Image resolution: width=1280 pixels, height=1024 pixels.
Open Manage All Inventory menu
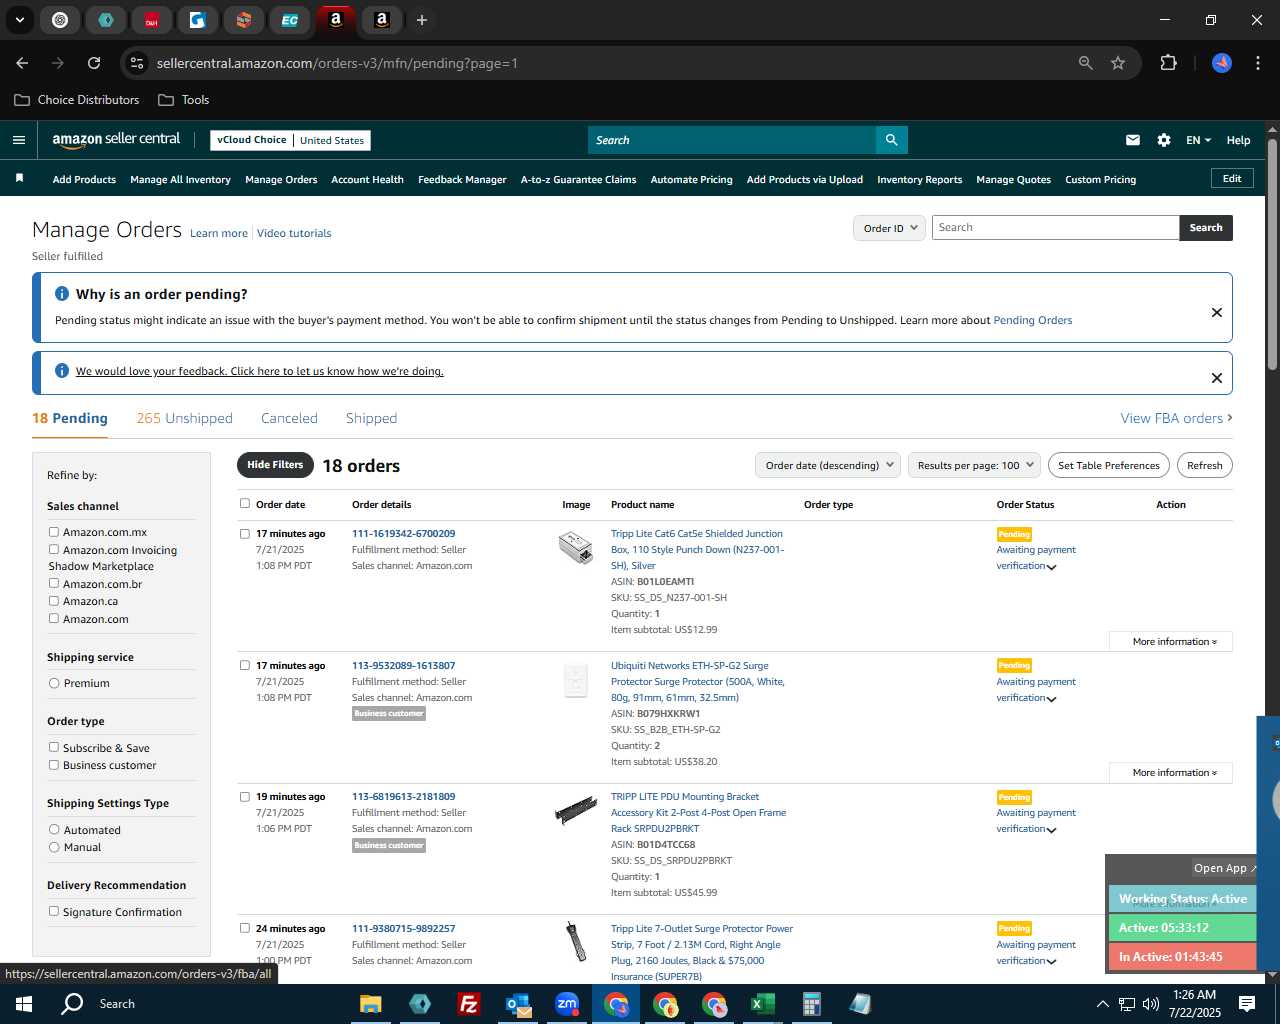[x=180, y=180]
